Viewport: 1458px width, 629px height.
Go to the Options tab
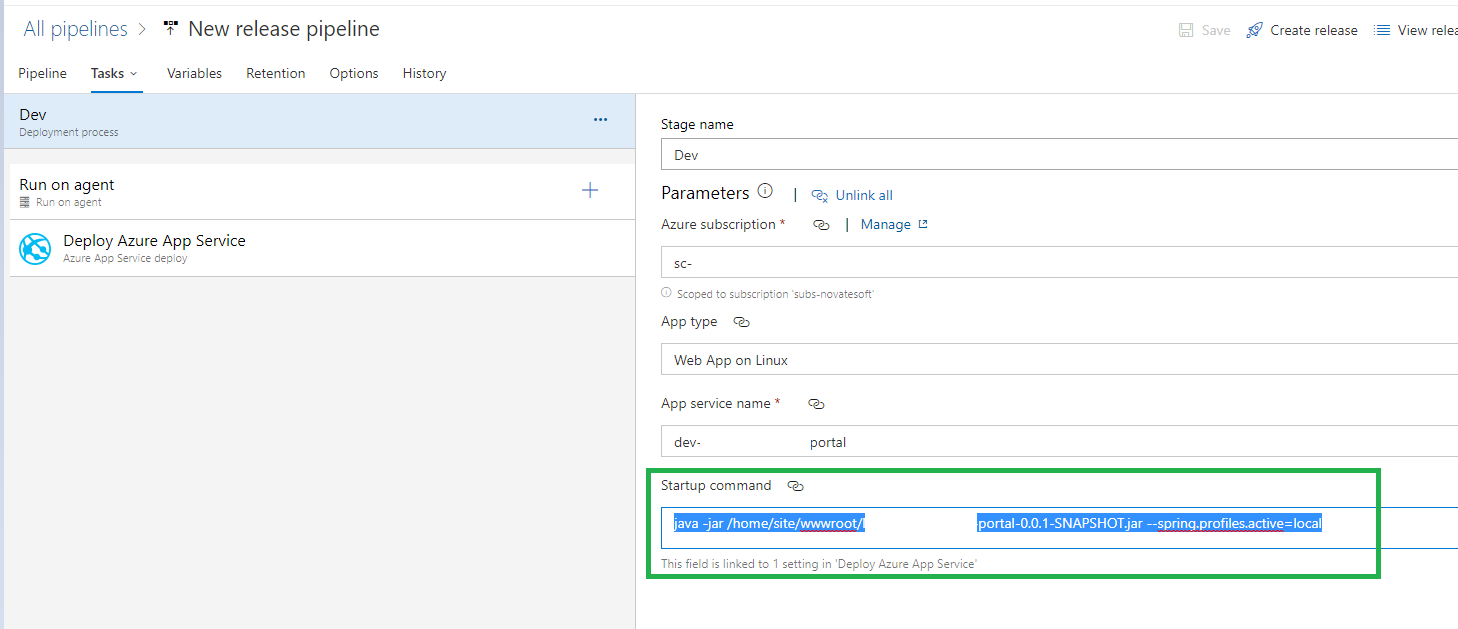[354, 73]
